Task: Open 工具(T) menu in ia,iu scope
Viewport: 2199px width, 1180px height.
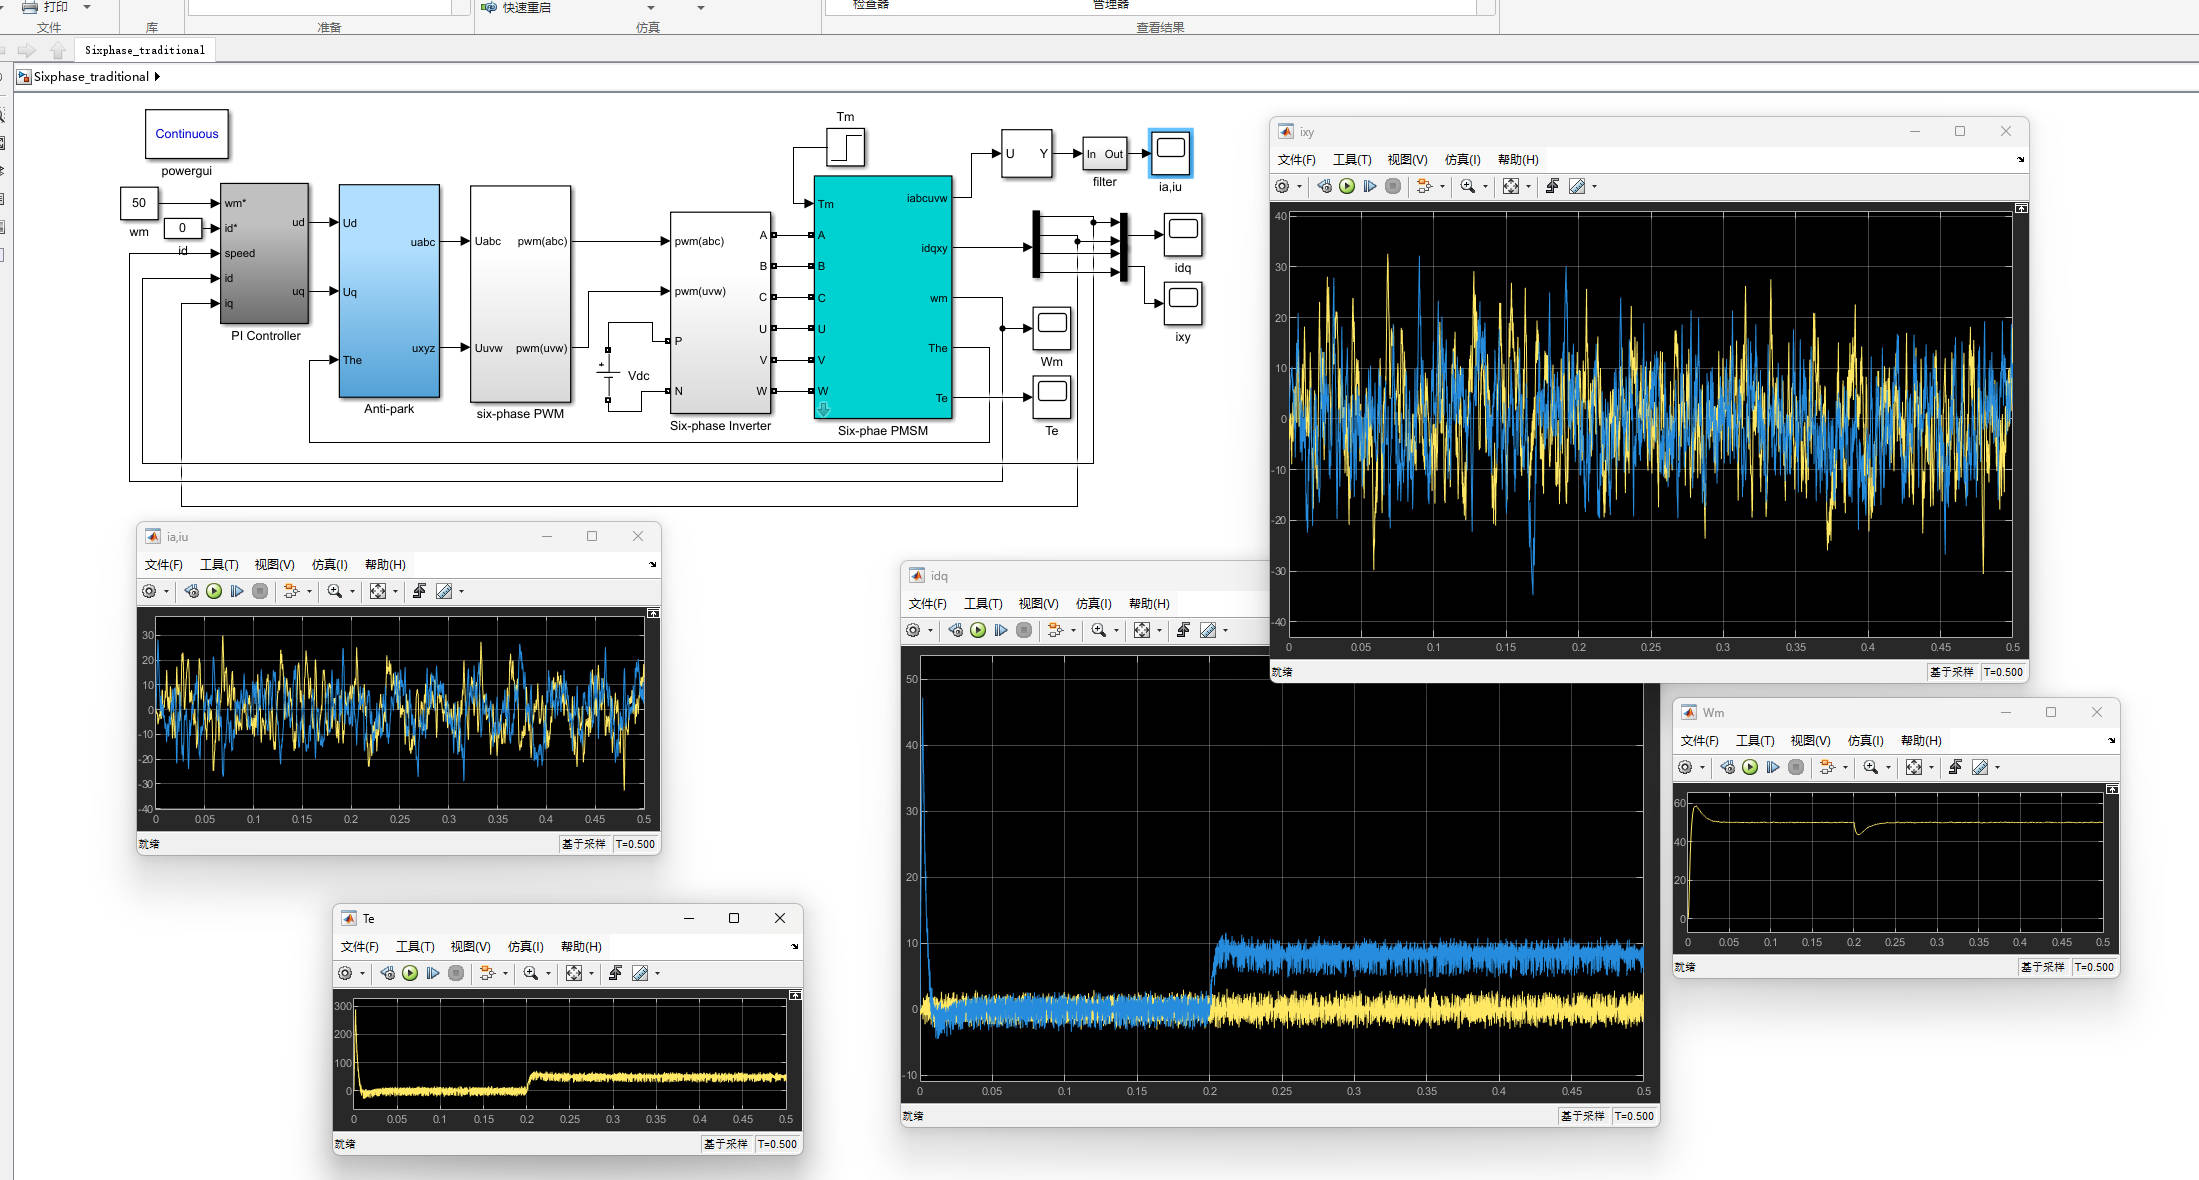Action: tap(219, 565)
